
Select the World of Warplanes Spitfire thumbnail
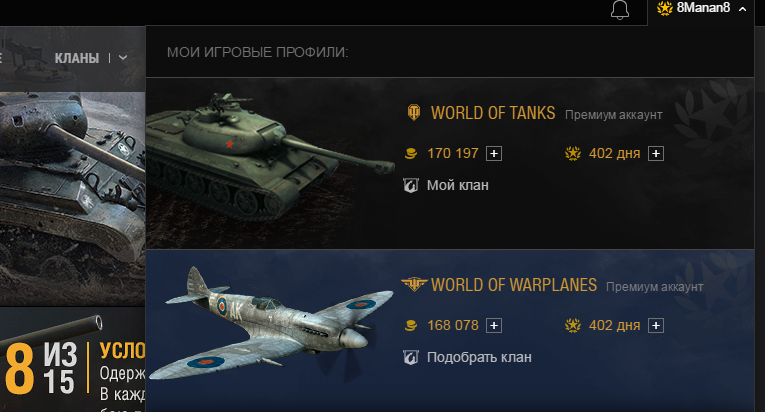[270, 325]
